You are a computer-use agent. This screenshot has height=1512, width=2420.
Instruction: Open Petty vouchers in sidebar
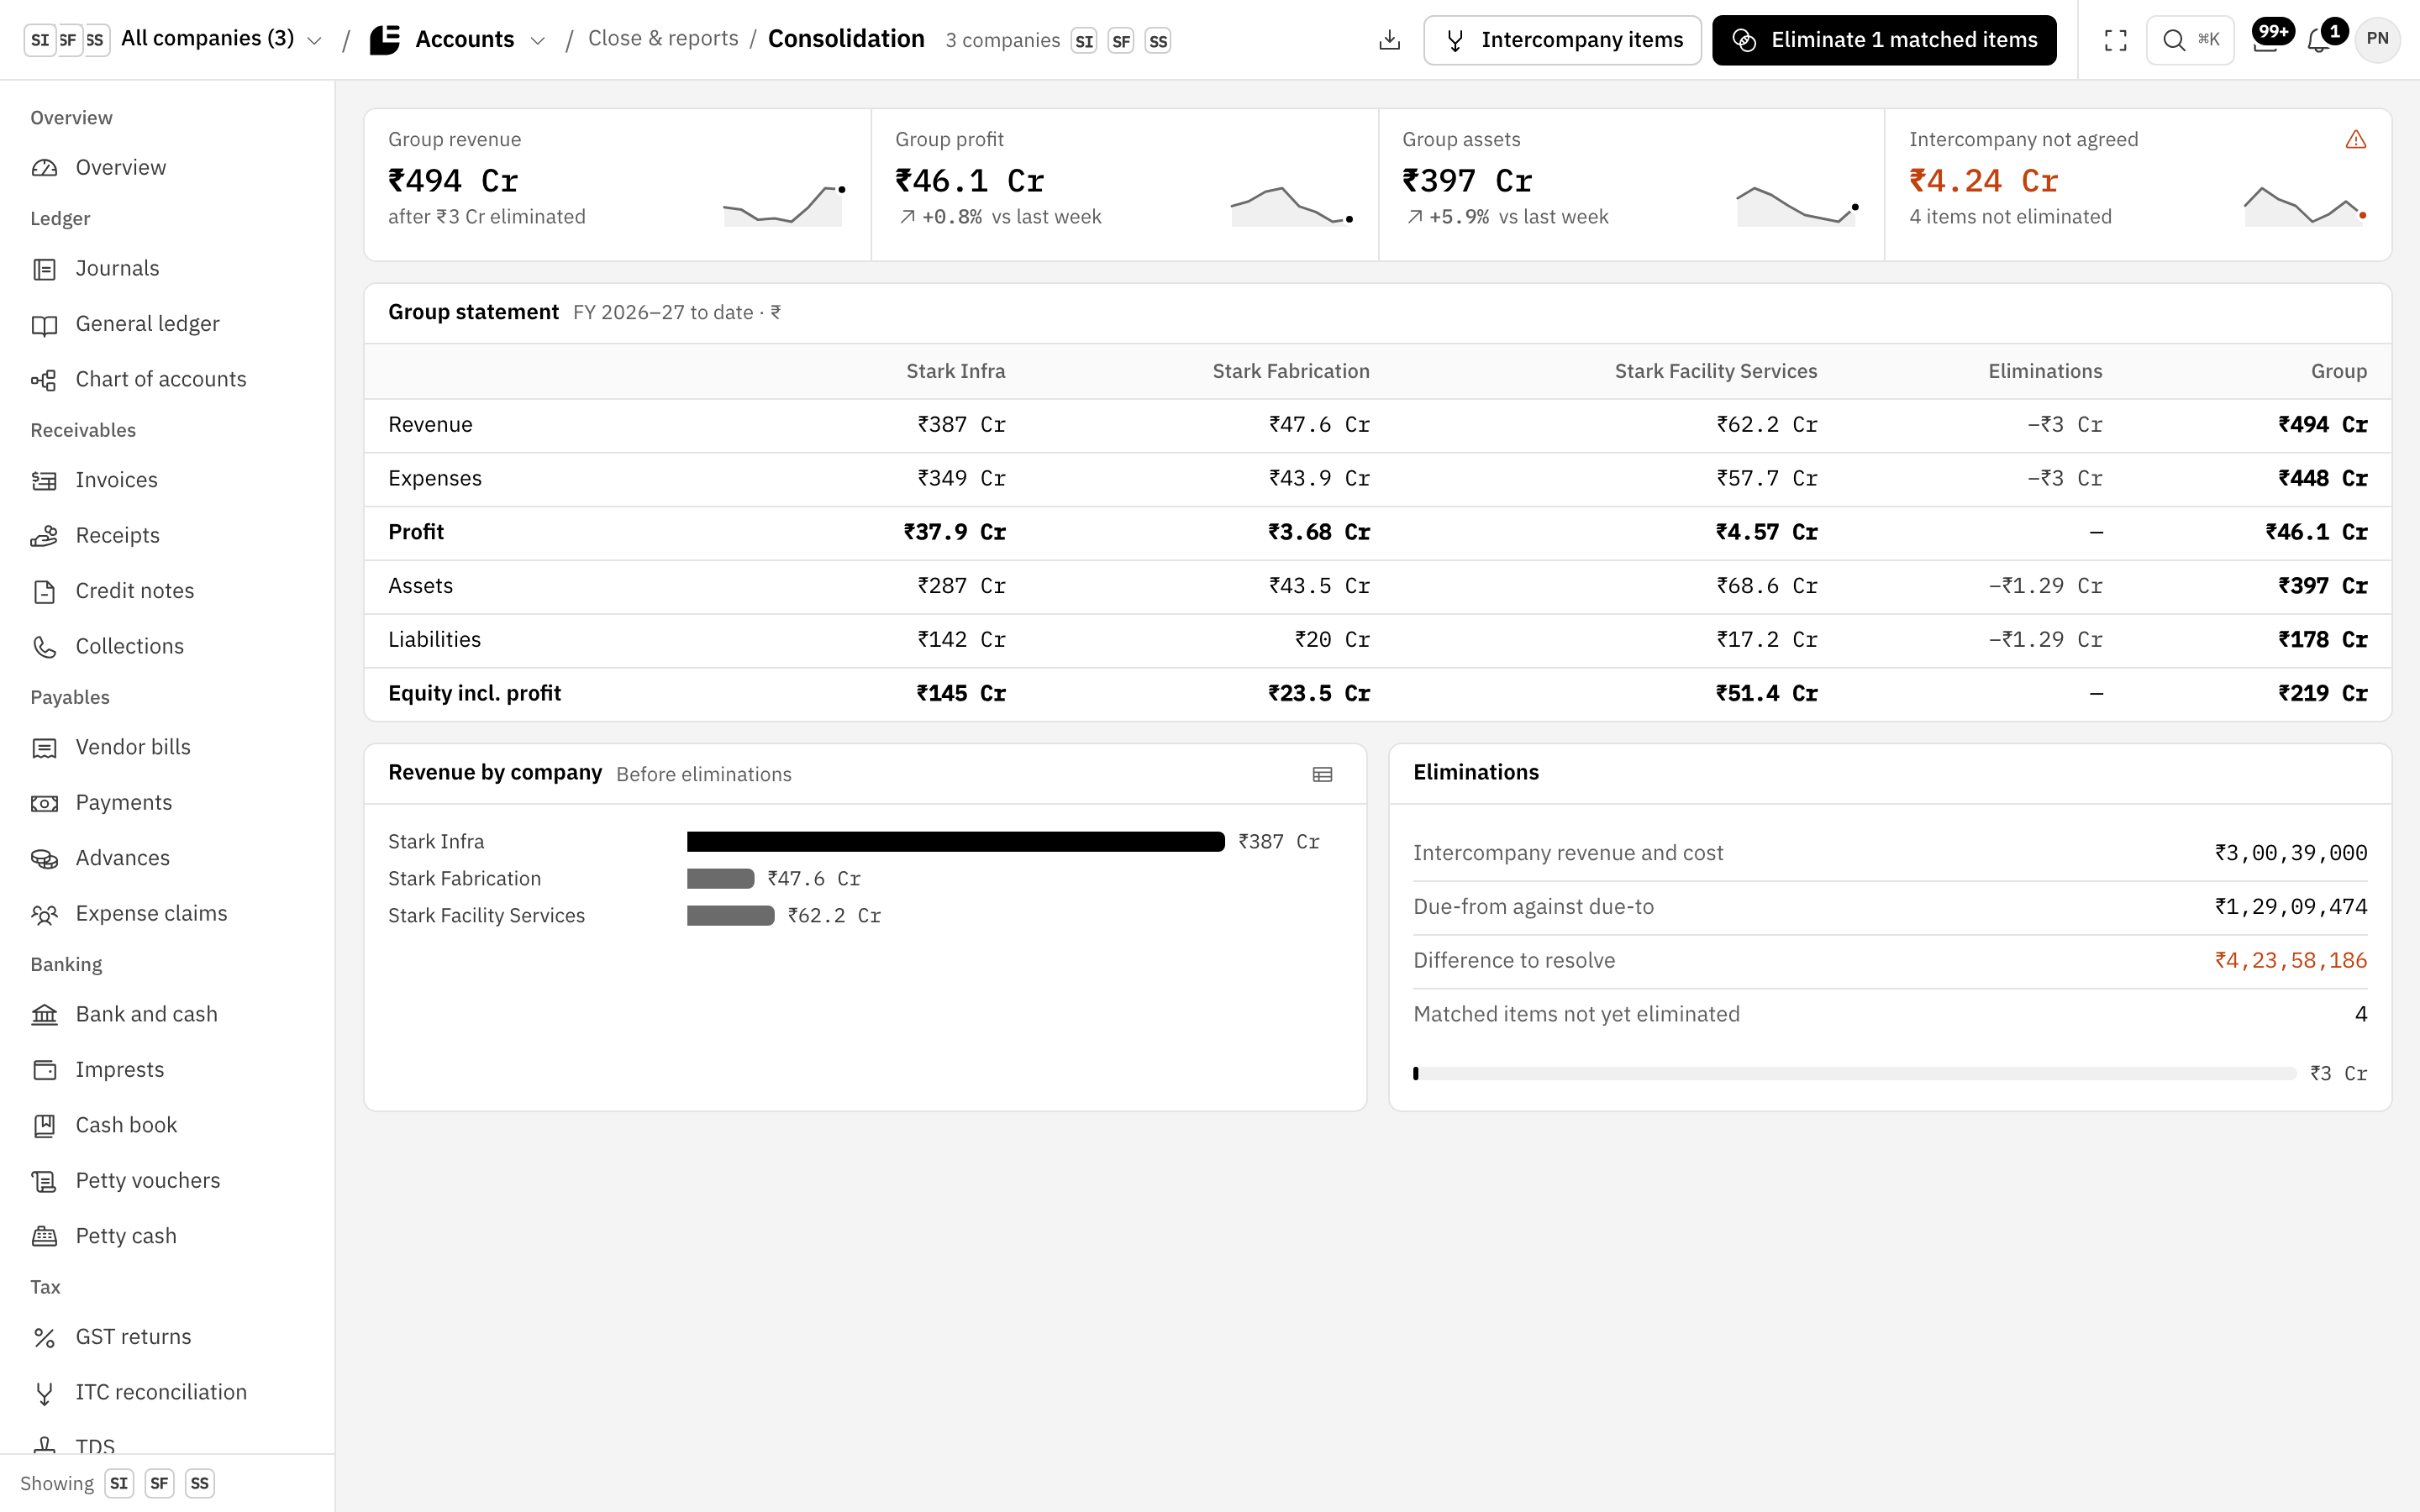pyautogui.click(x=167, y=1181)
